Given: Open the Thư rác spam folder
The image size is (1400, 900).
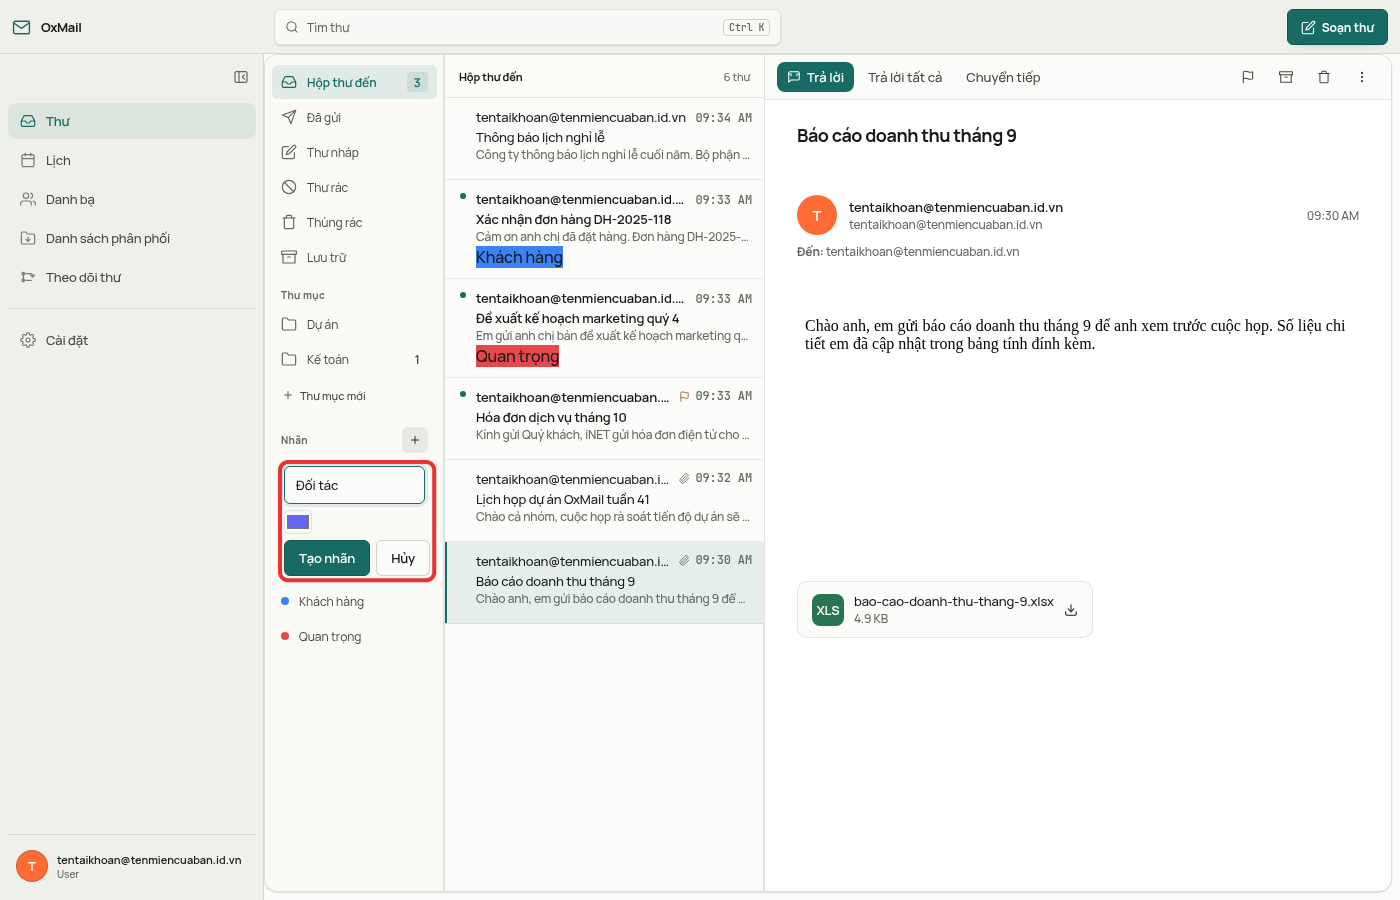Looking at the screenshot, I should 354,187.
